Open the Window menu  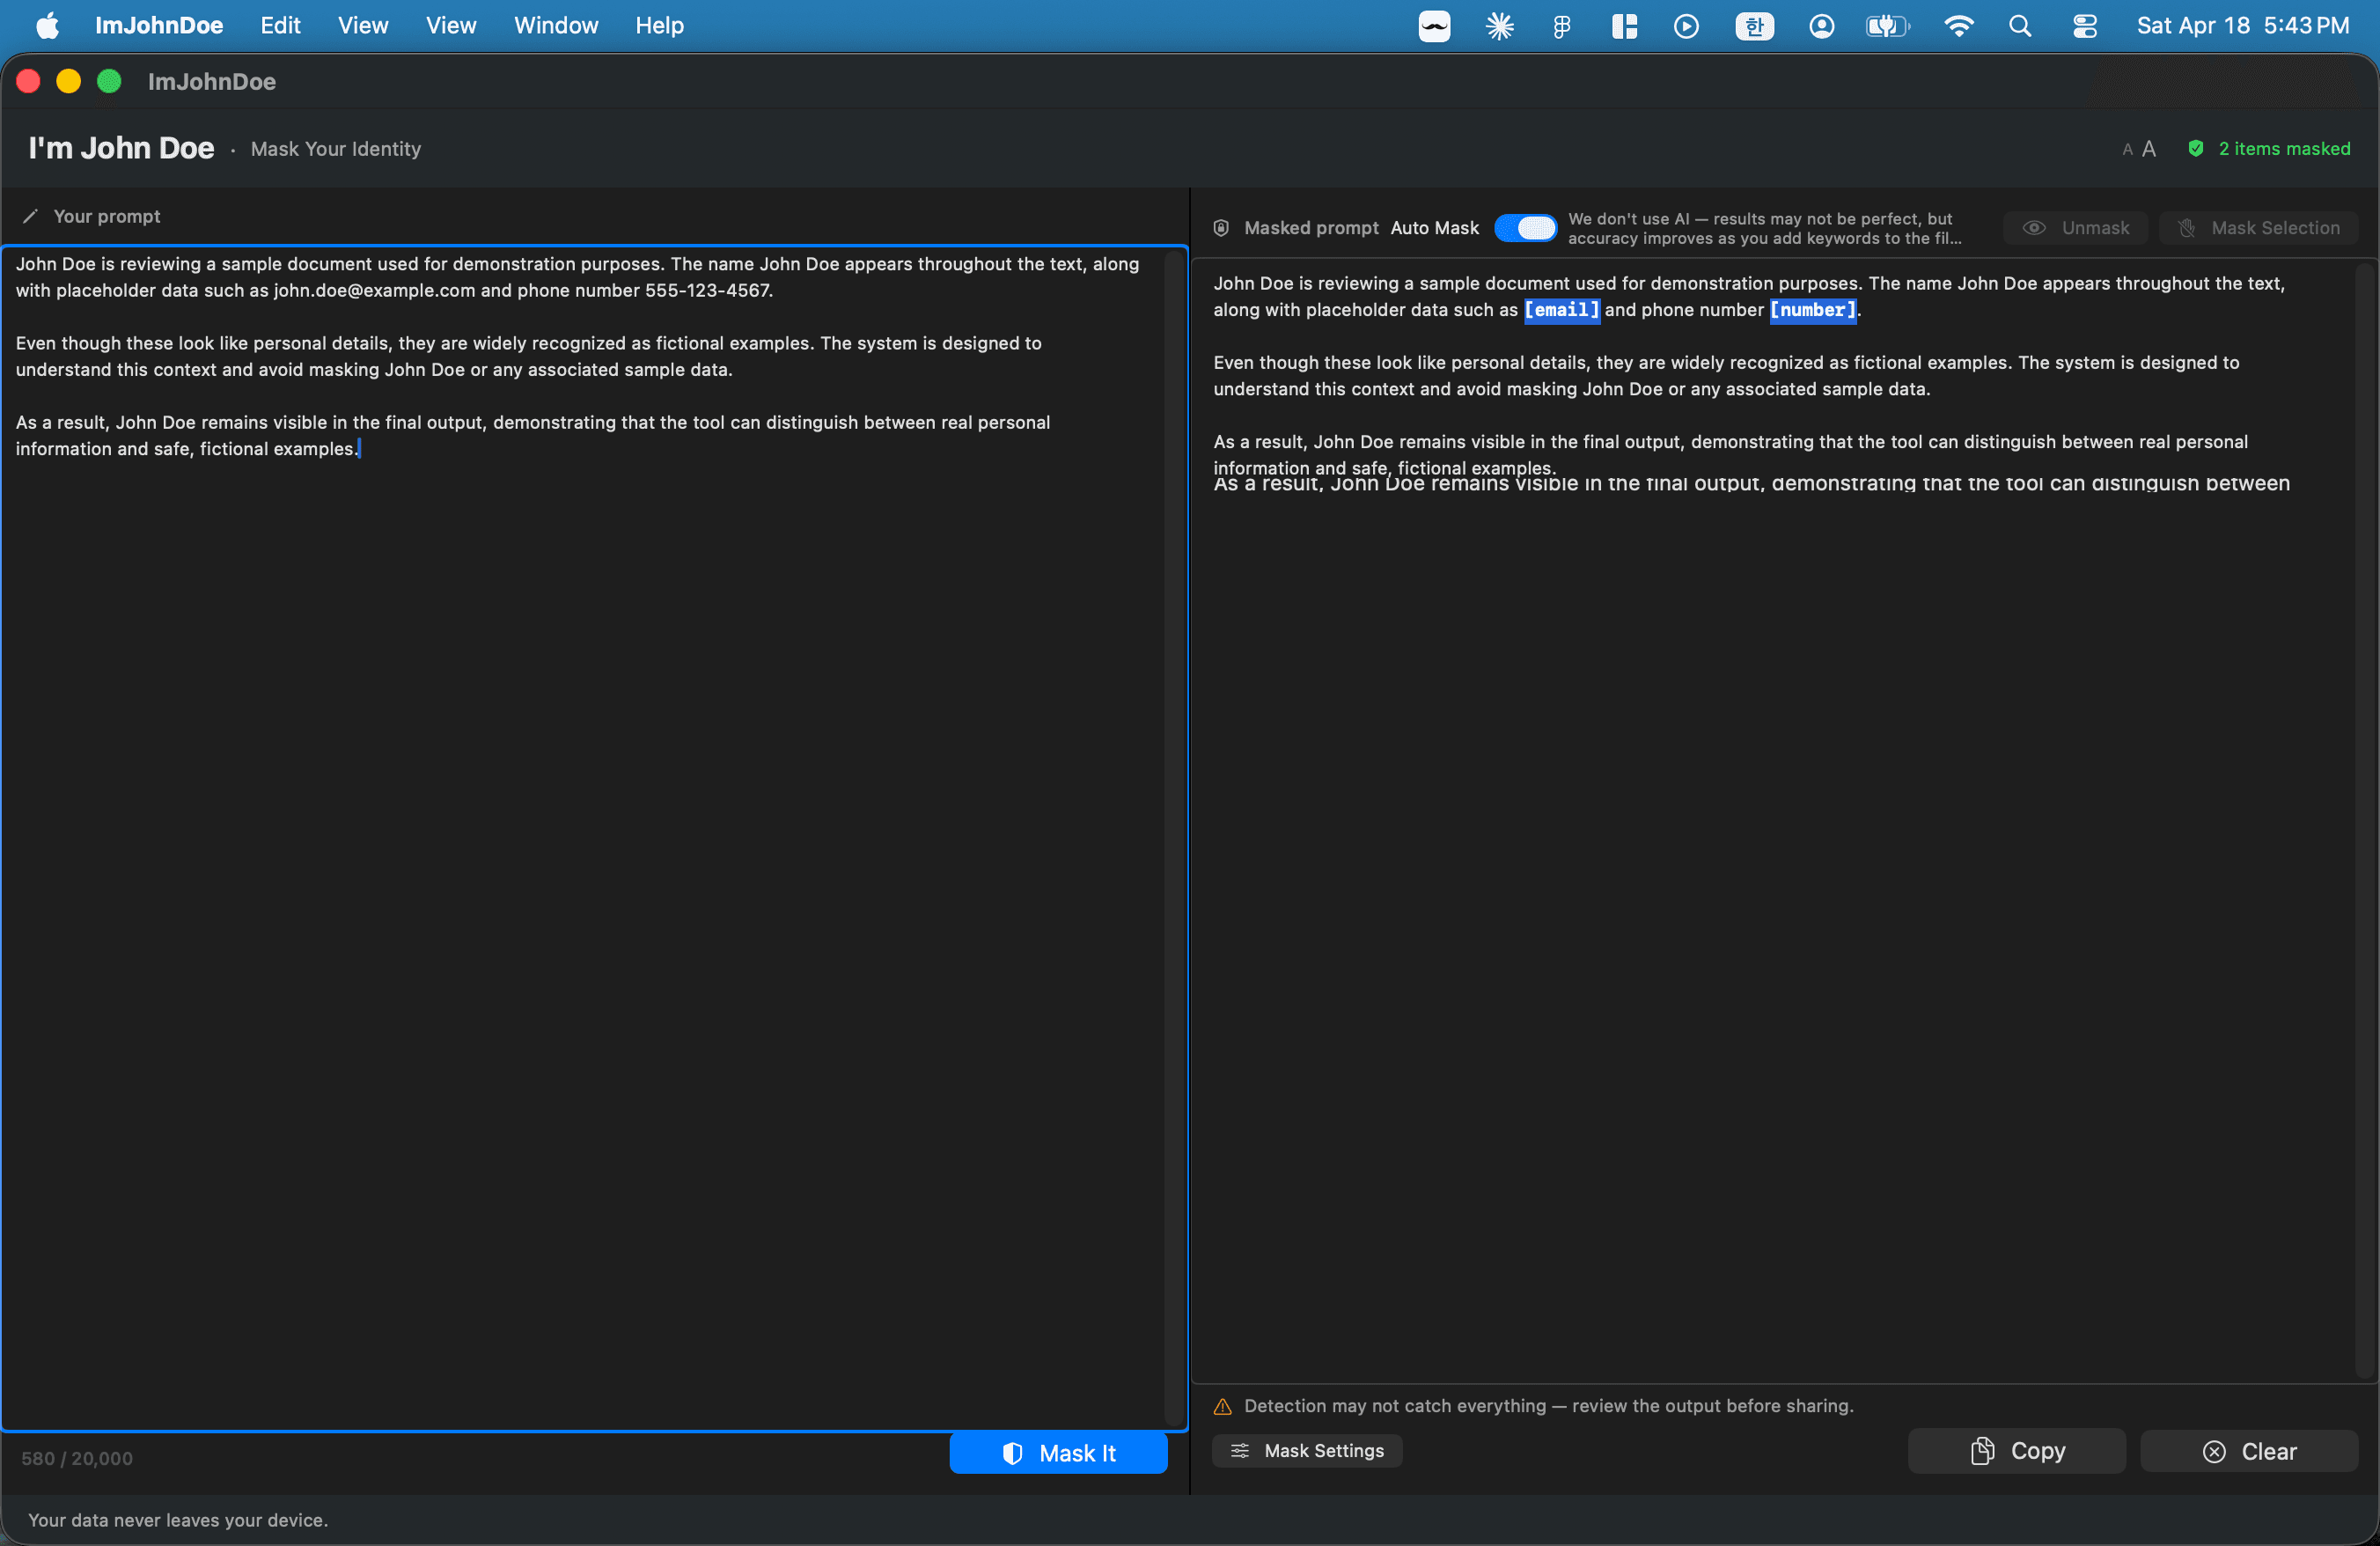(555, 25)
